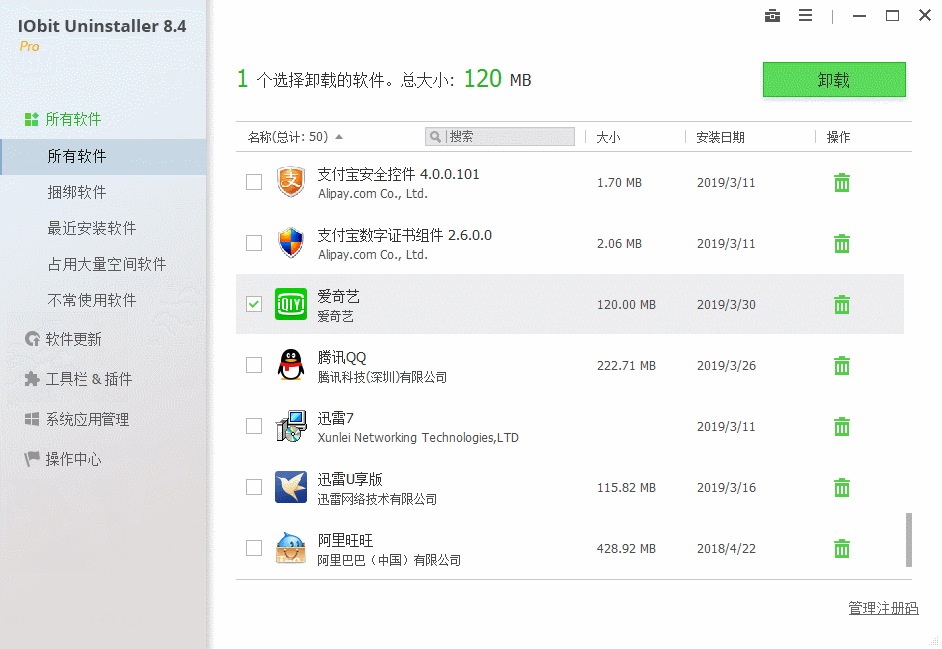942x649 pixels.
Task: Click the green 爱奇艺 app icon
Action: (291, 304)
